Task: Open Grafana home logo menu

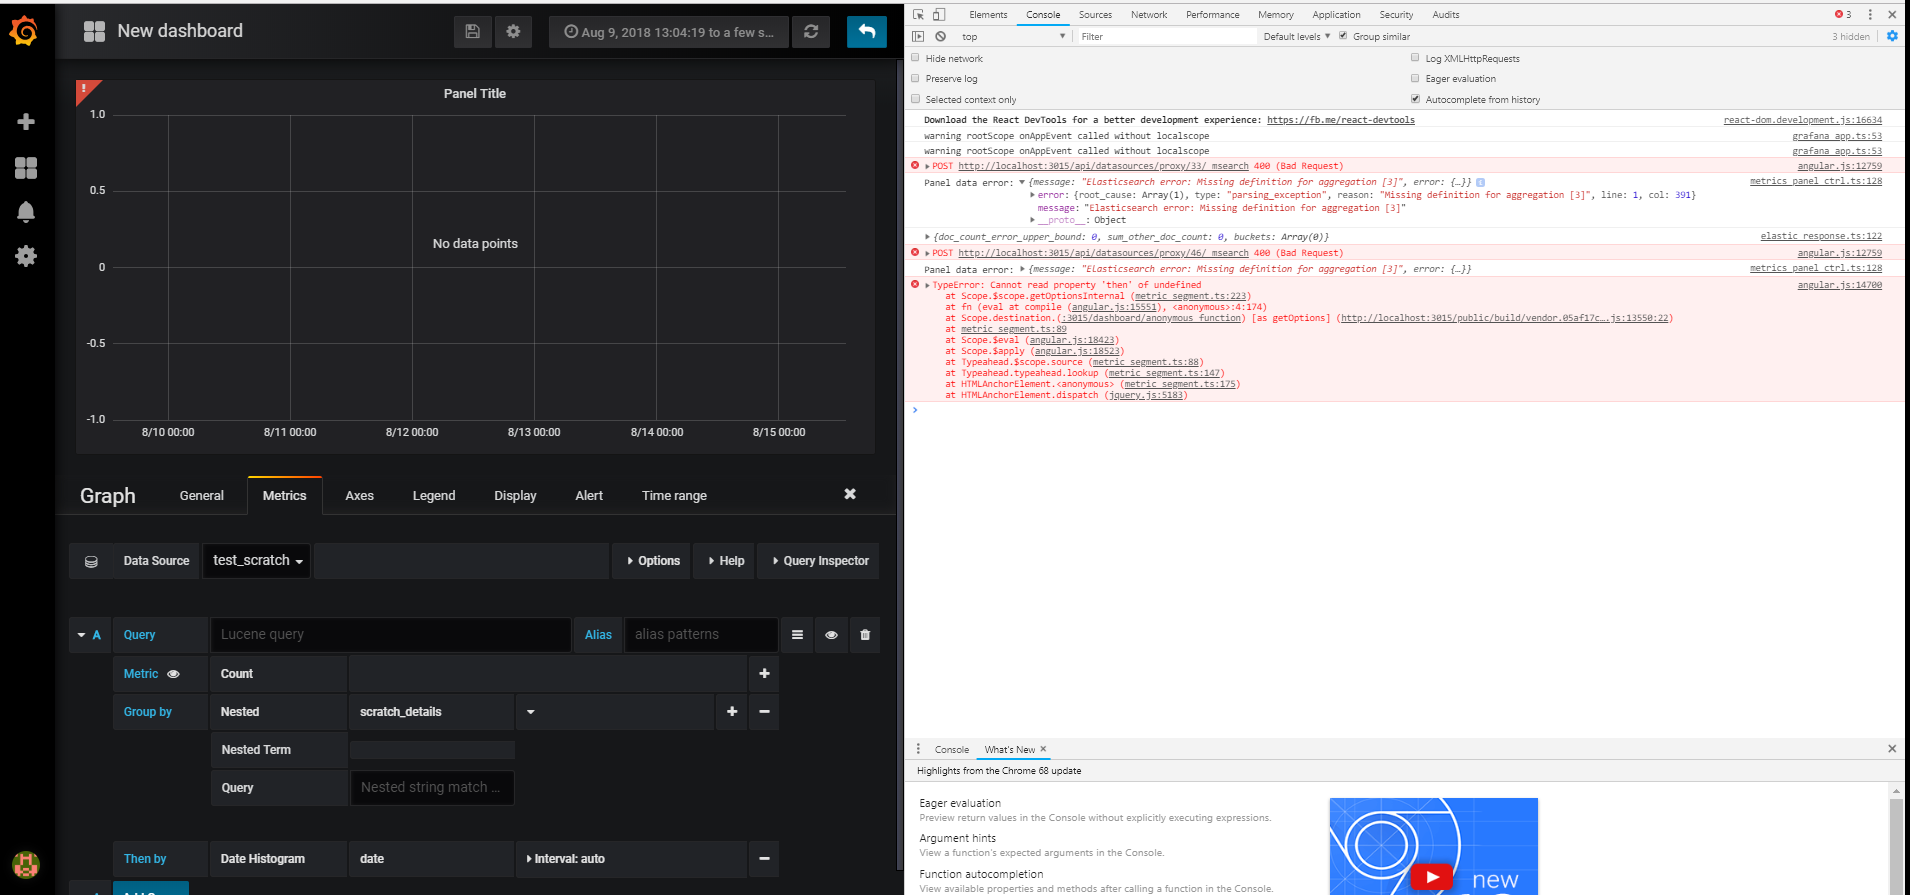Action: [x=24, y=31]
